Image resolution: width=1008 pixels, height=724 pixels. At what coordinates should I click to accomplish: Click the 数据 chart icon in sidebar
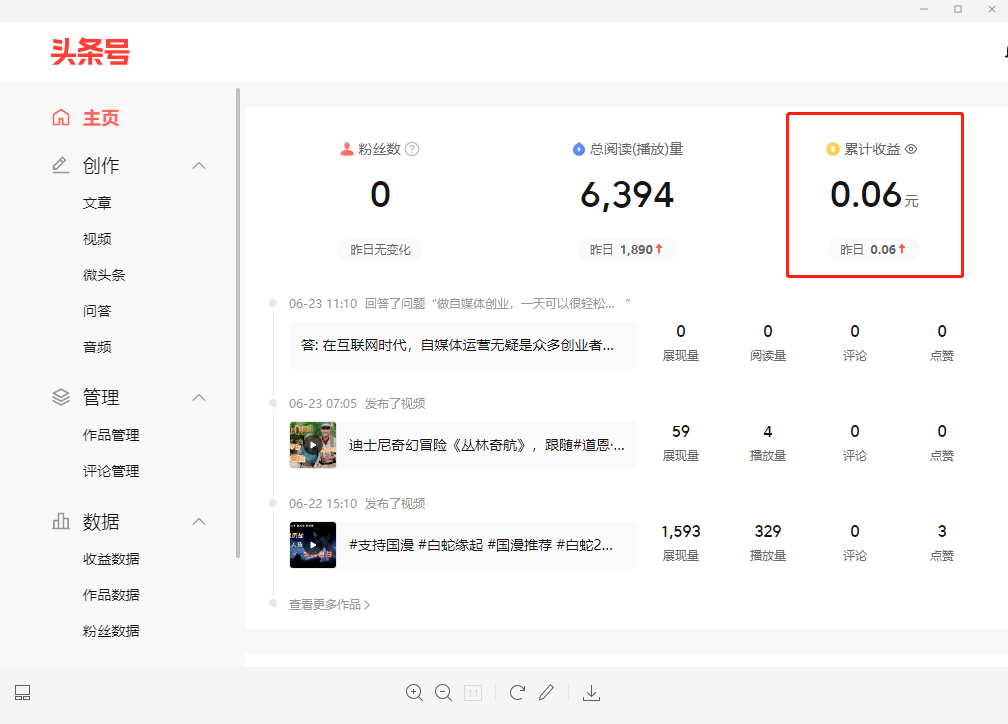pyautogui.click(x=60, y=521)
